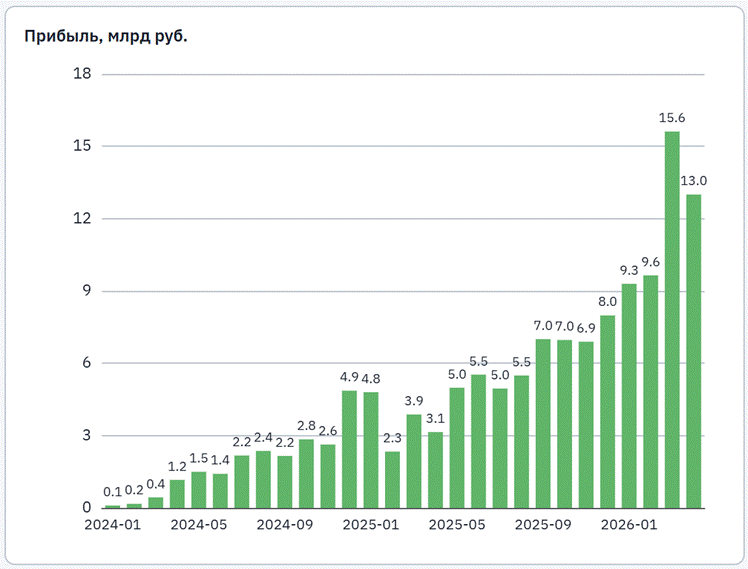
Task: Select the last bar labeled 13.0
Action: click(694, 351)
